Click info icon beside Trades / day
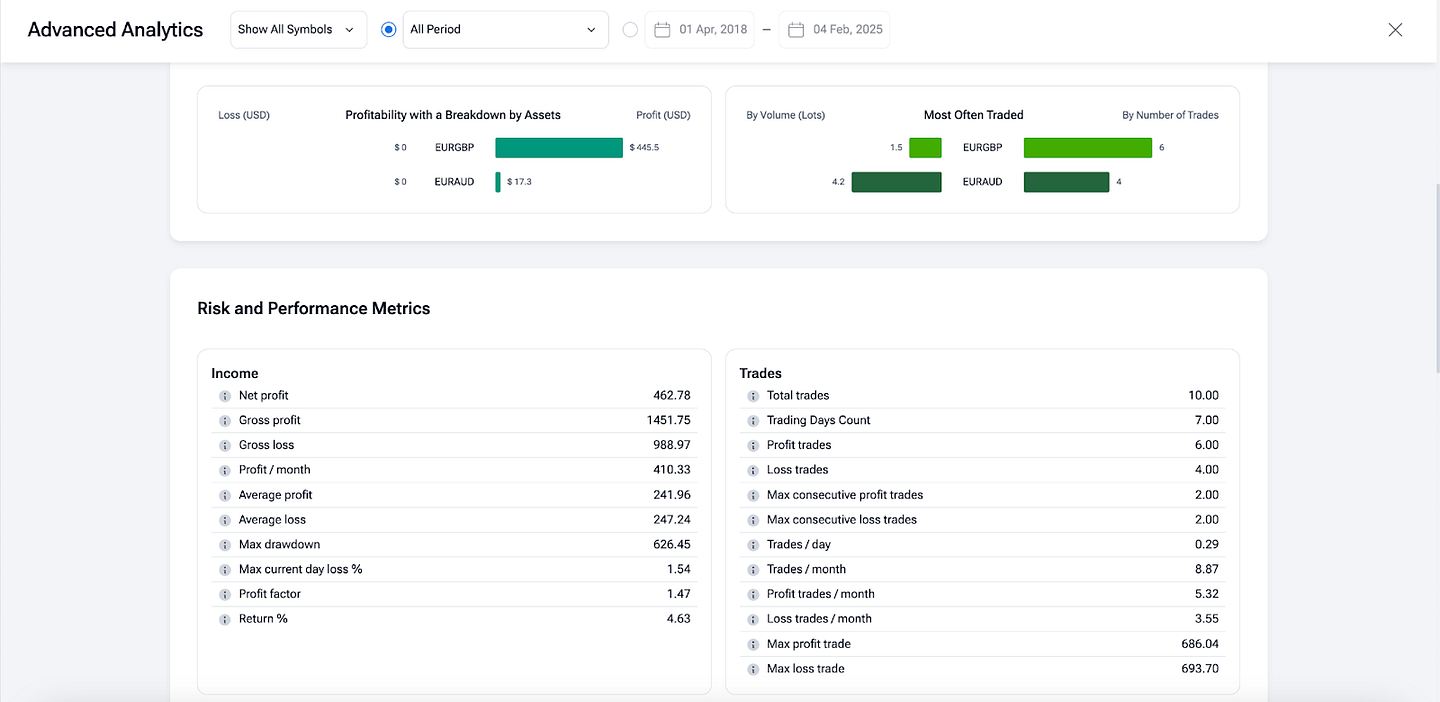The width and height of the screenshot is (1440, 702). (x=753, y=545)
